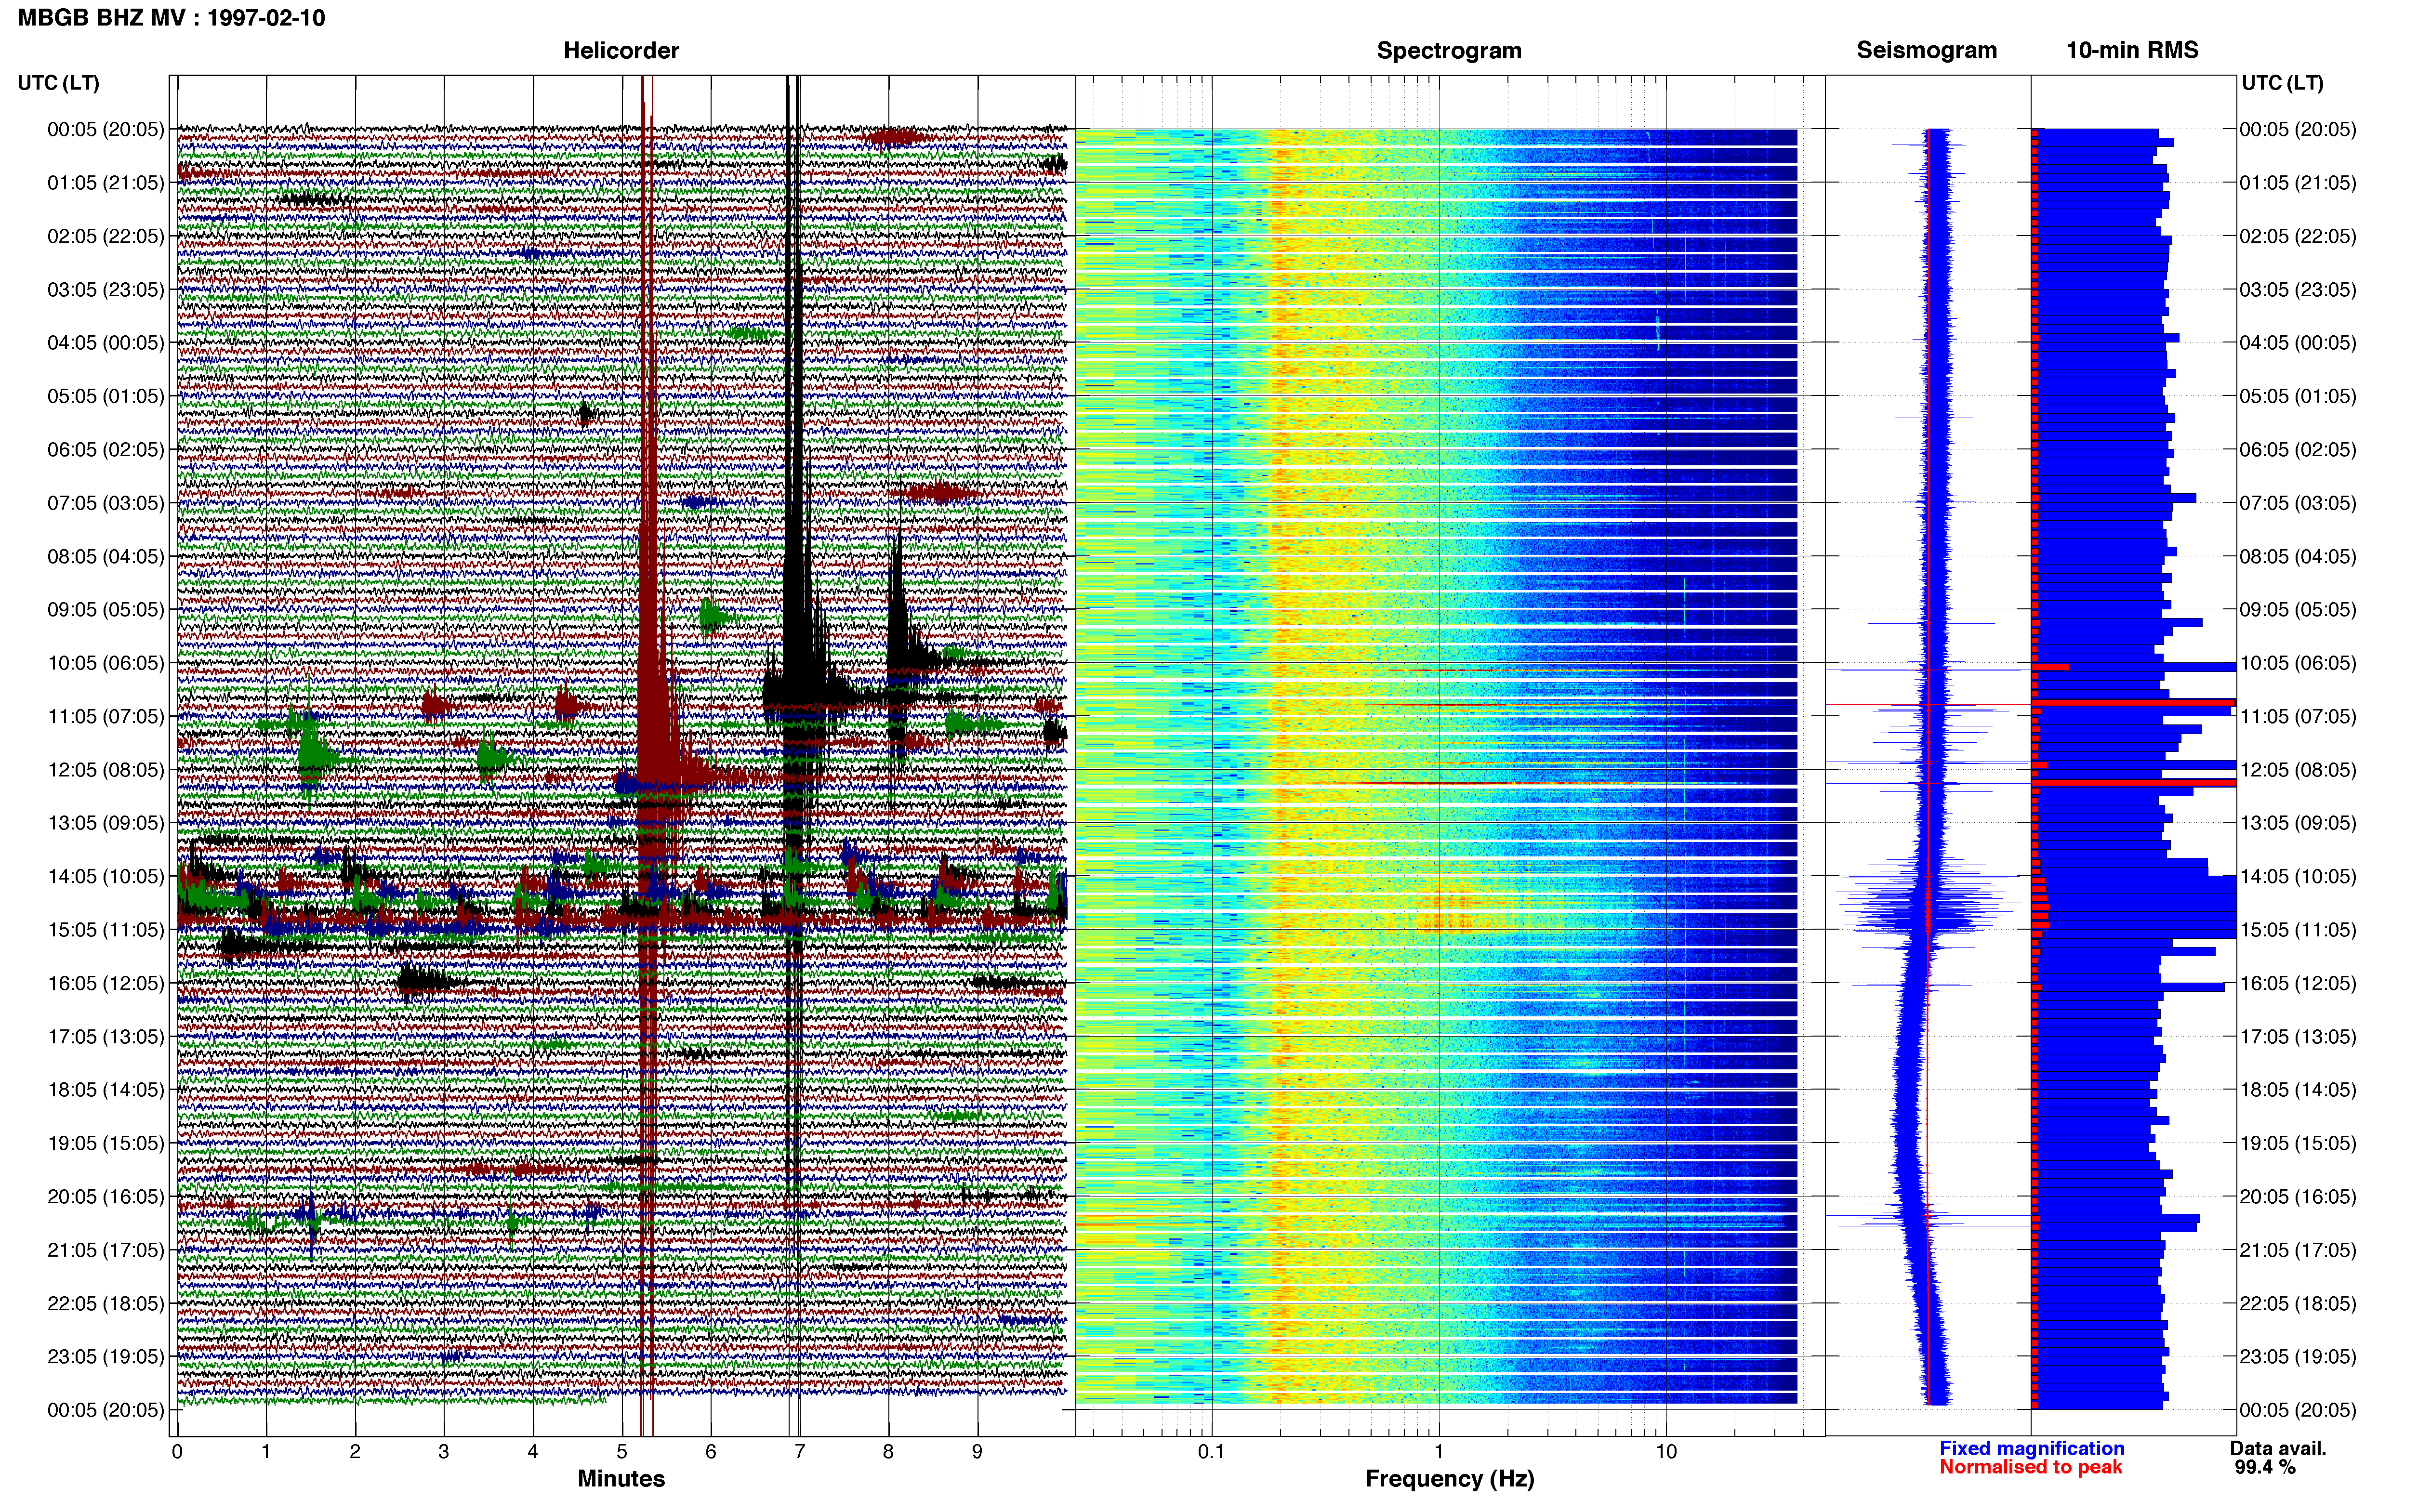Click left time label '19:05 (15:05)'
The image size is (2418, 1512).
point(105,1143)
